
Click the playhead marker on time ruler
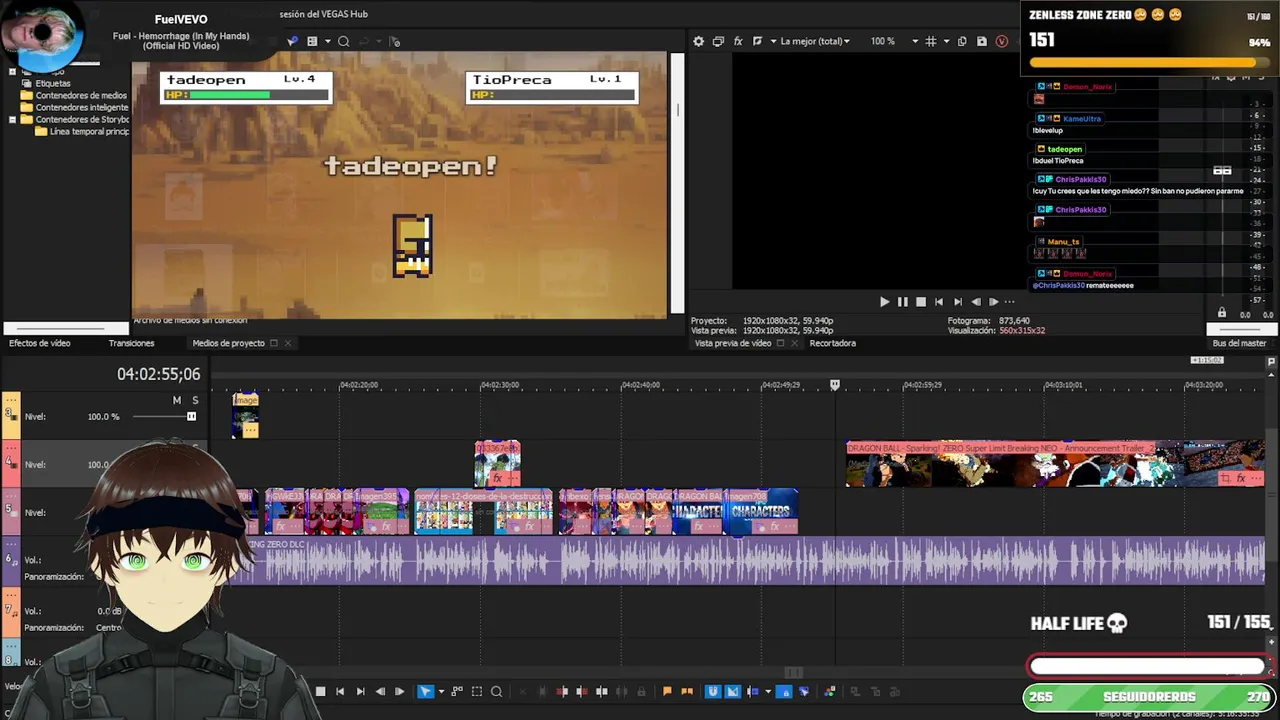(835, 385)
